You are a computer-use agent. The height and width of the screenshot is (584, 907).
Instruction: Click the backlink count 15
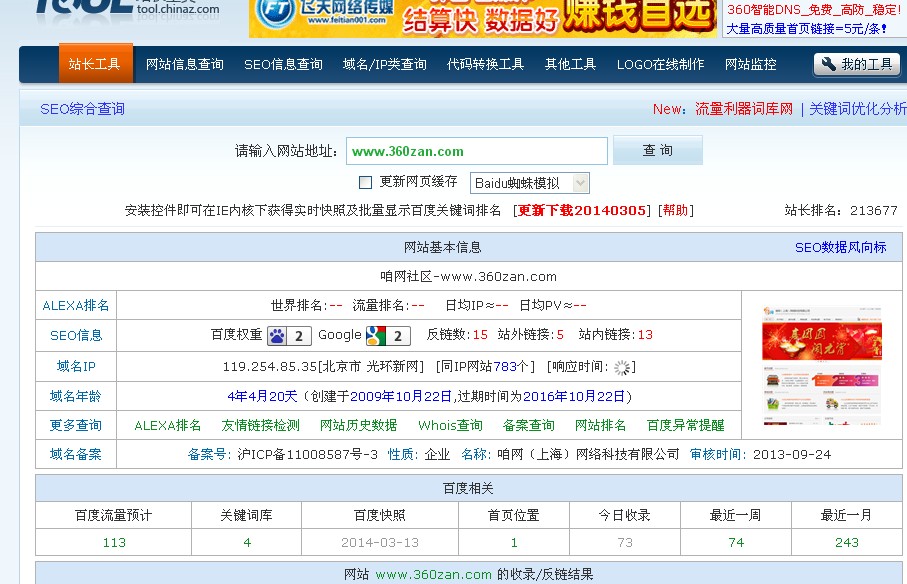(x=480, y=335)
